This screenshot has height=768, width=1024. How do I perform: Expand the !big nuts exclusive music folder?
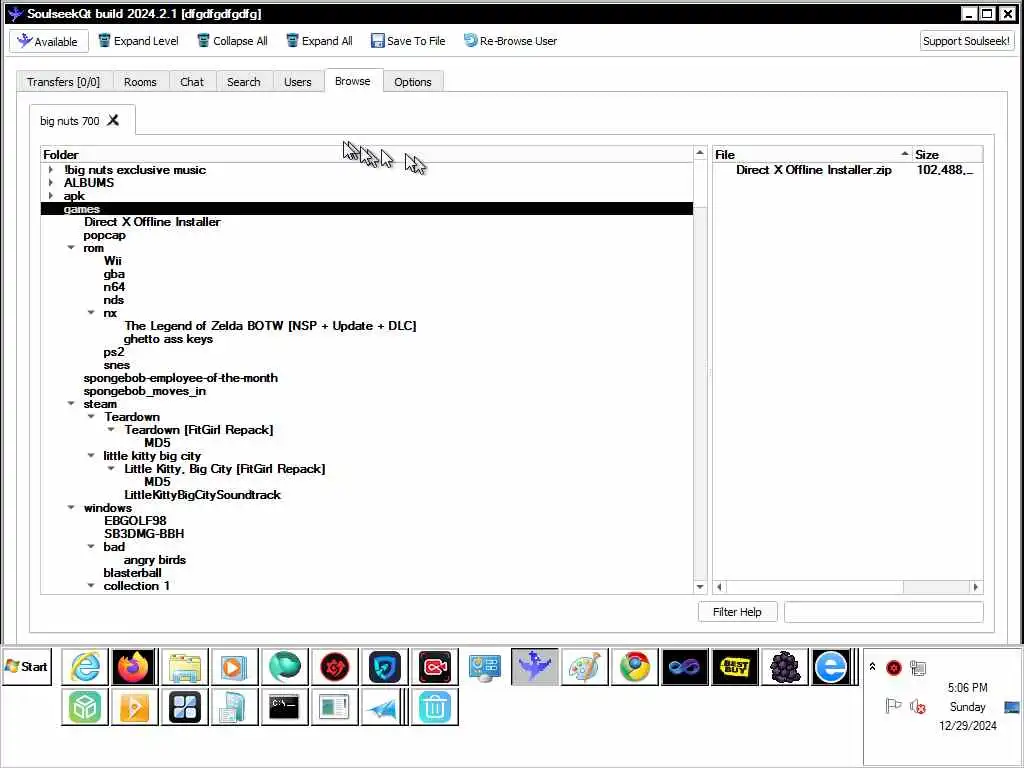pyautogui.click(x=51, y=170)
